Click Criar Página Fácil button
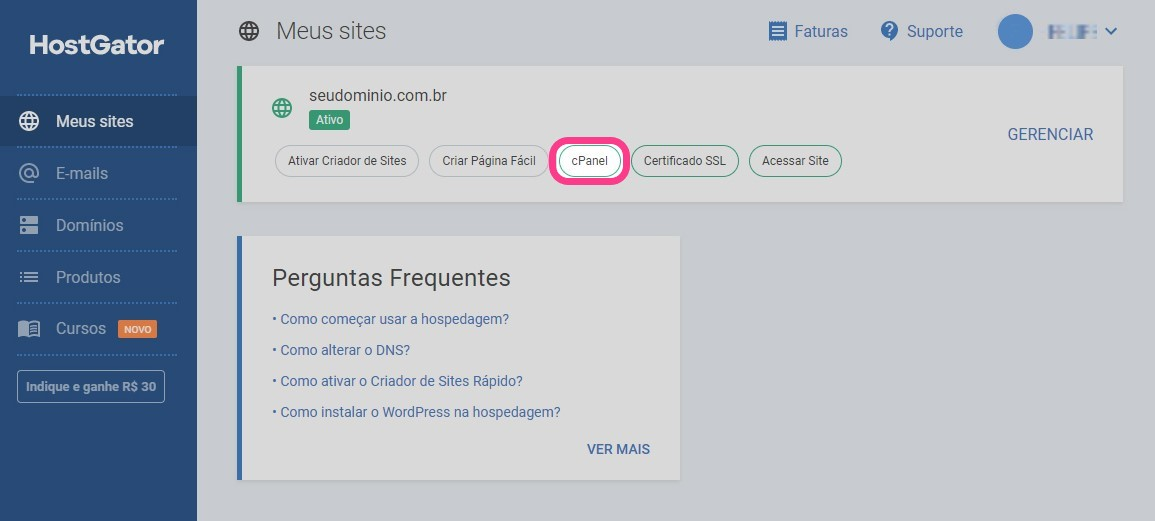This screenshot has height=521, width=1155. [x=489, y=161]
